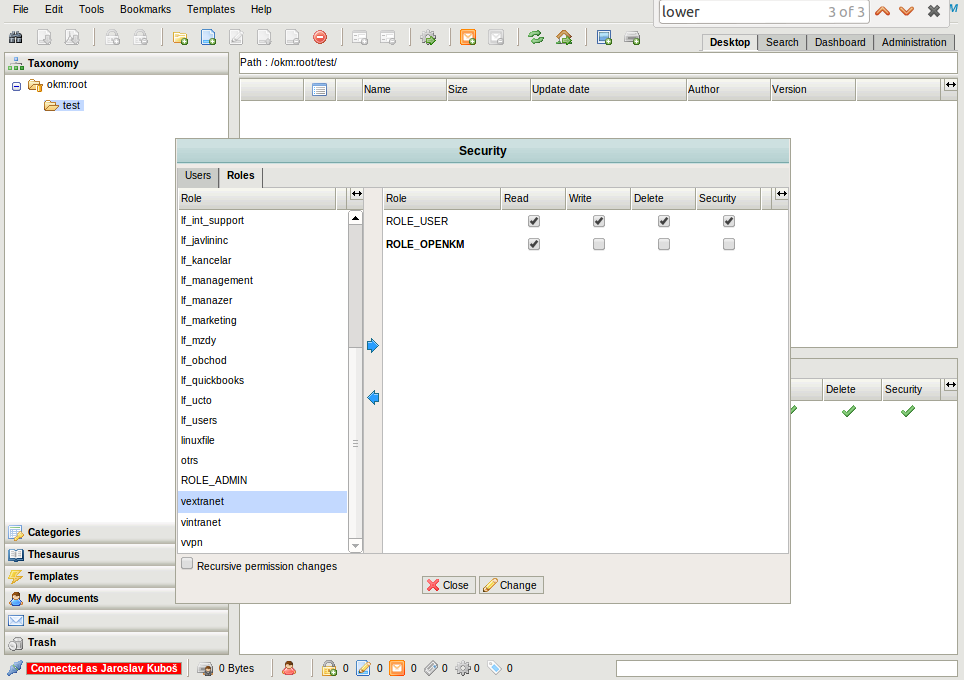Image resolution: width=964 pixels, height=680 pixels.
Task: Expand the Categories panel
Action: [x=54, y=532]
